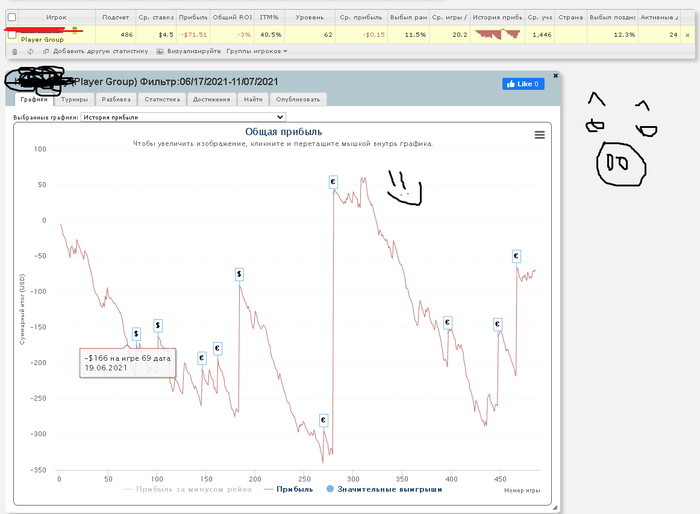Expand the 'Группы игроков' dropdown

click(257, 51)
